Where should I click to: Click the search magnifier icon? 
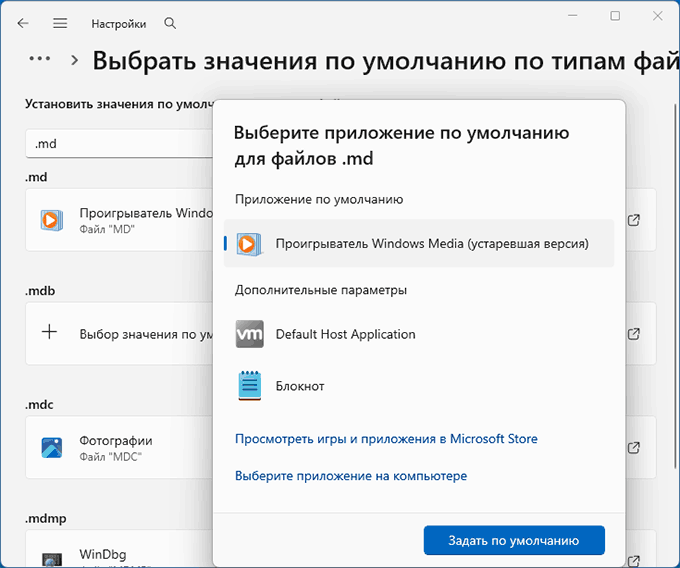pyautogui.click(x=170, y=23)
